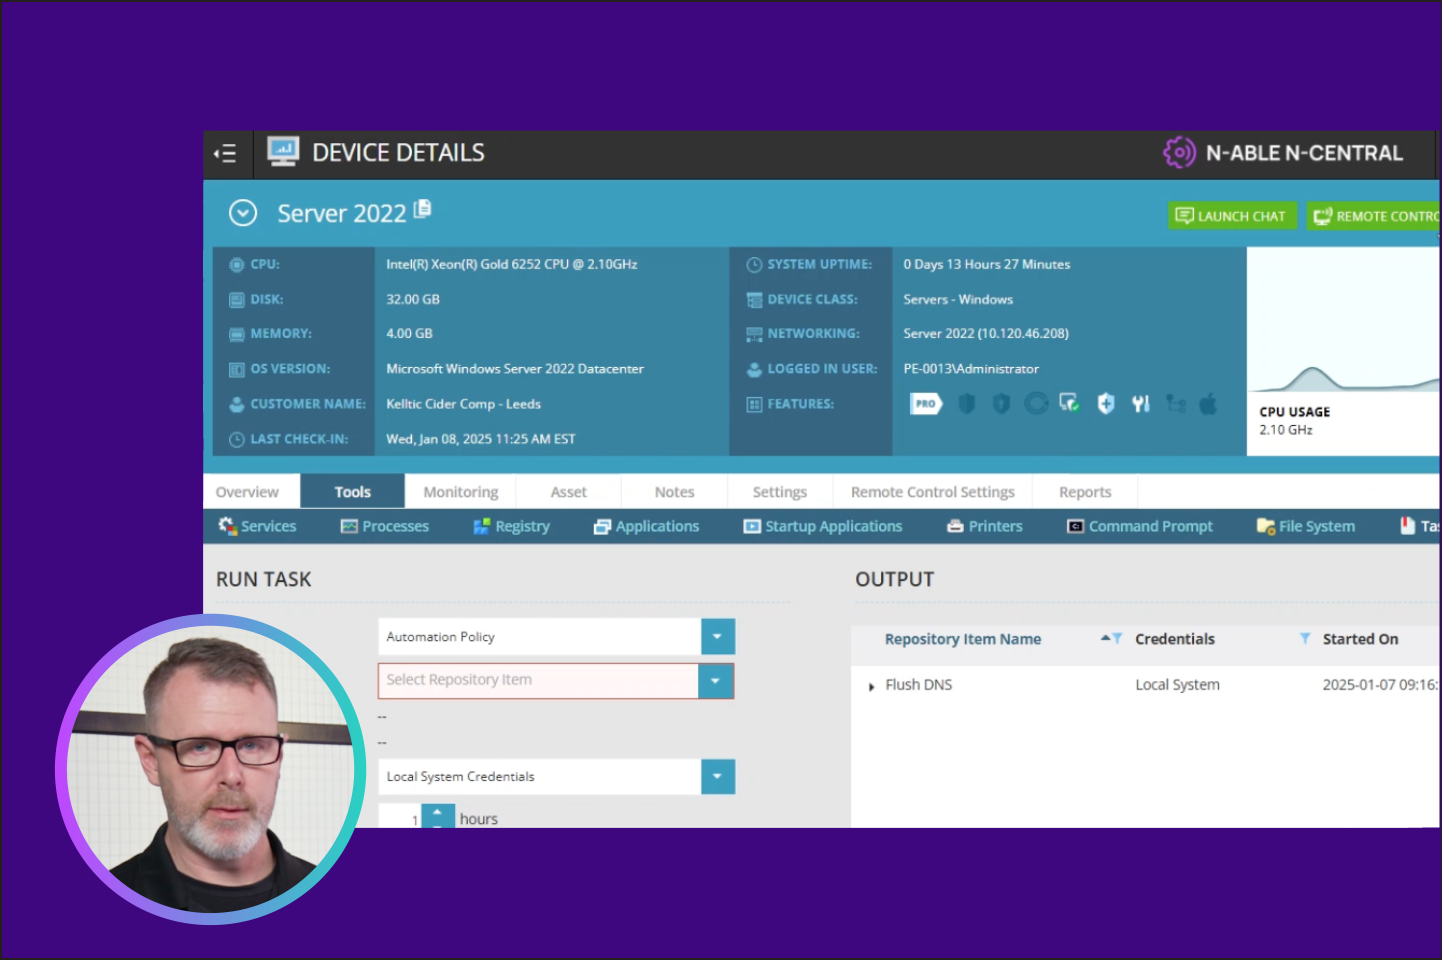This screenshot has width=1442, height=960.
Task: Switch to the Monitoring tab
Action: (x=460, y=492)
